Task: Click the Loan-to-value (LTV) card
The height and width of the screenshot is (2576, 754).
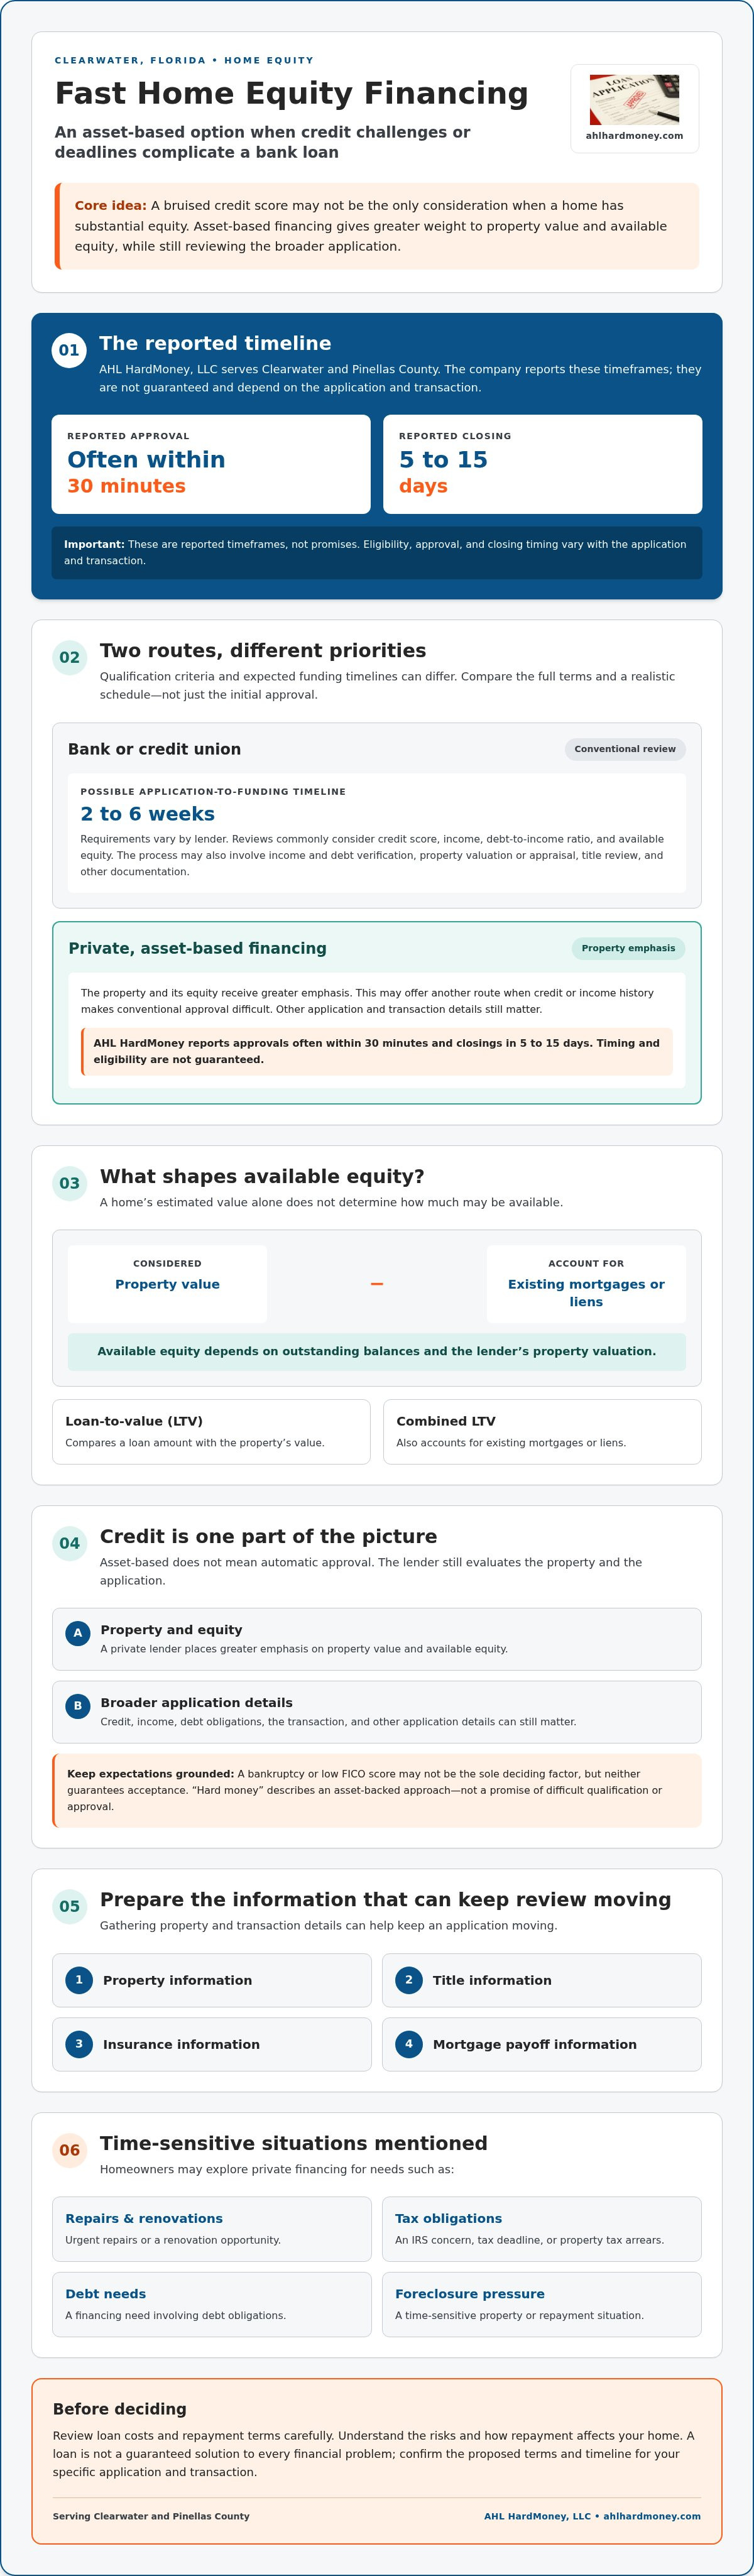Action: 211,1432
